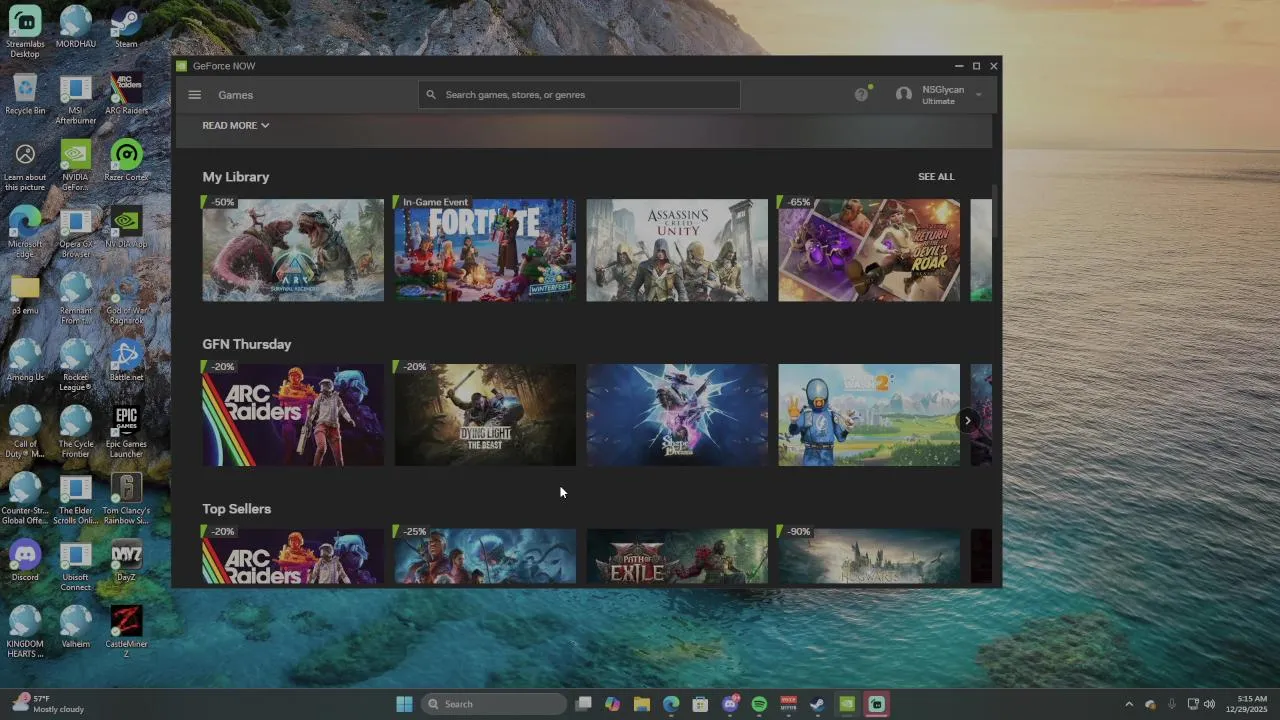Click the GeForce NOW vertical scrollbar
The image size is (1280, 720).
pos(995,210)
